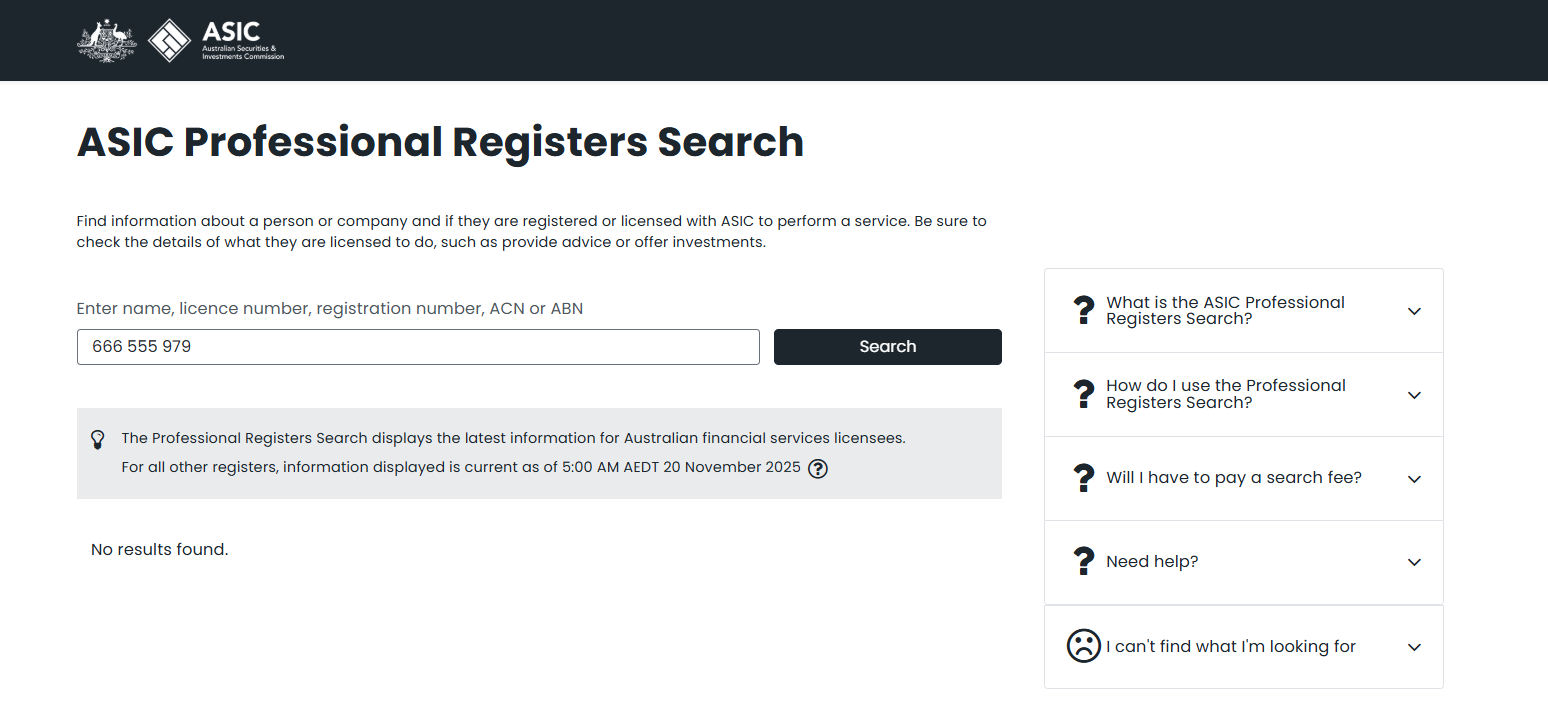
Task: Click question mark beside 'What is the ASIC Professional Registers Search?'
Action: point(1083,311)
